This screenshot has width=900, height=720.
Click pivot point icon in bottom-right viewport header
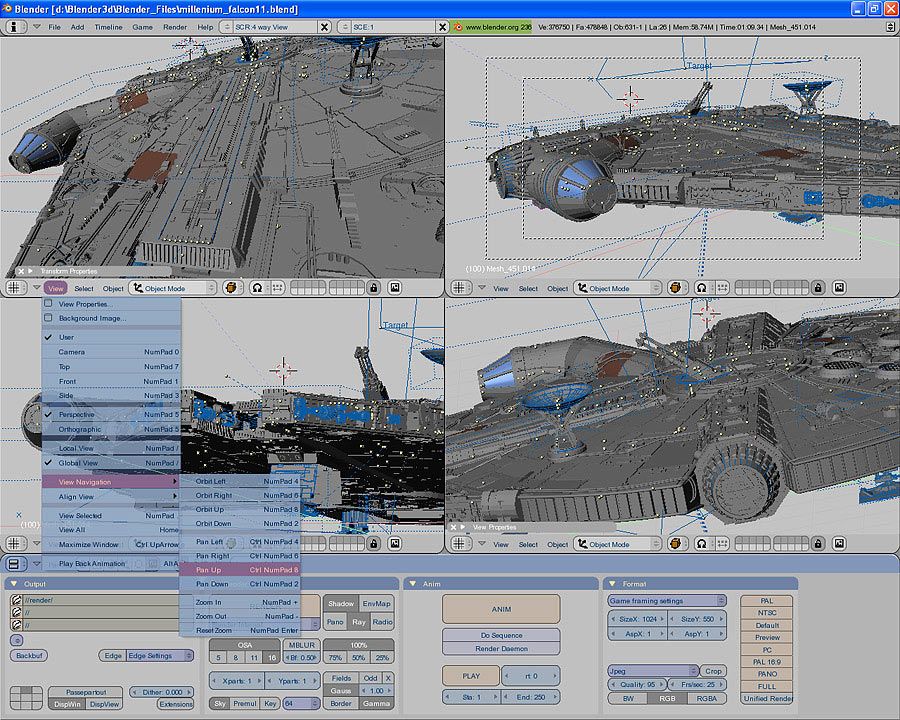click(701, 544)
